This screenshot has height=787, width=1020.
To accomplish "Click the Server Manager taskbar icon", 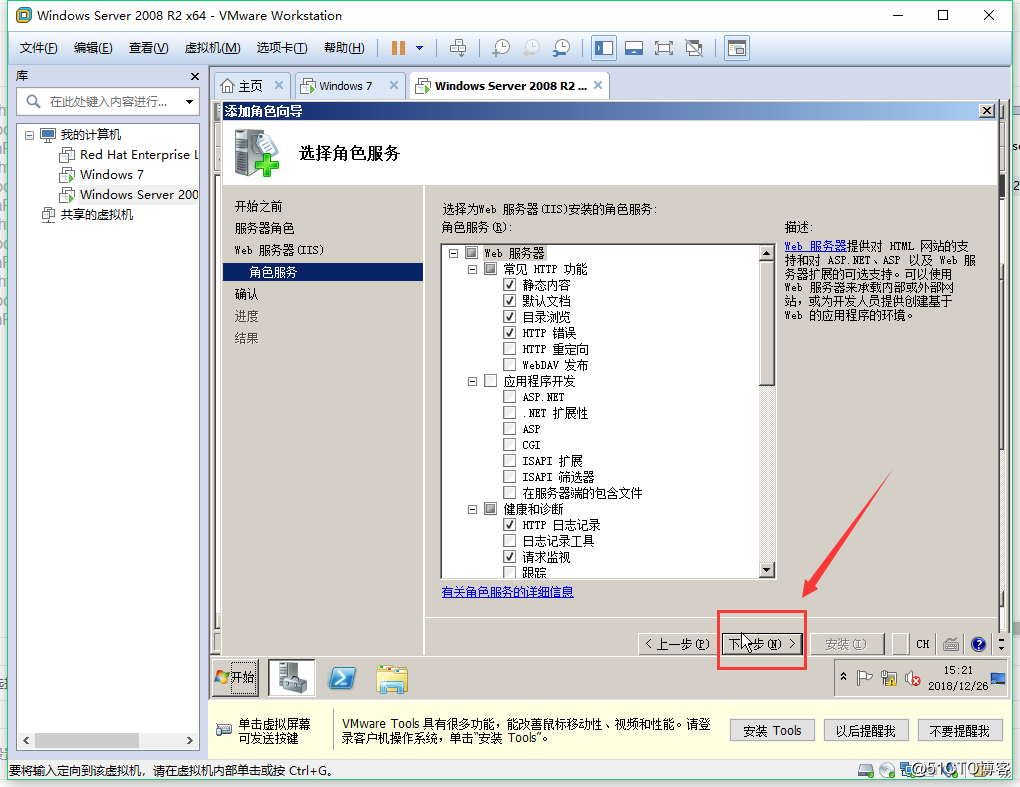I will pyautogui.click(x=292, y=678).
